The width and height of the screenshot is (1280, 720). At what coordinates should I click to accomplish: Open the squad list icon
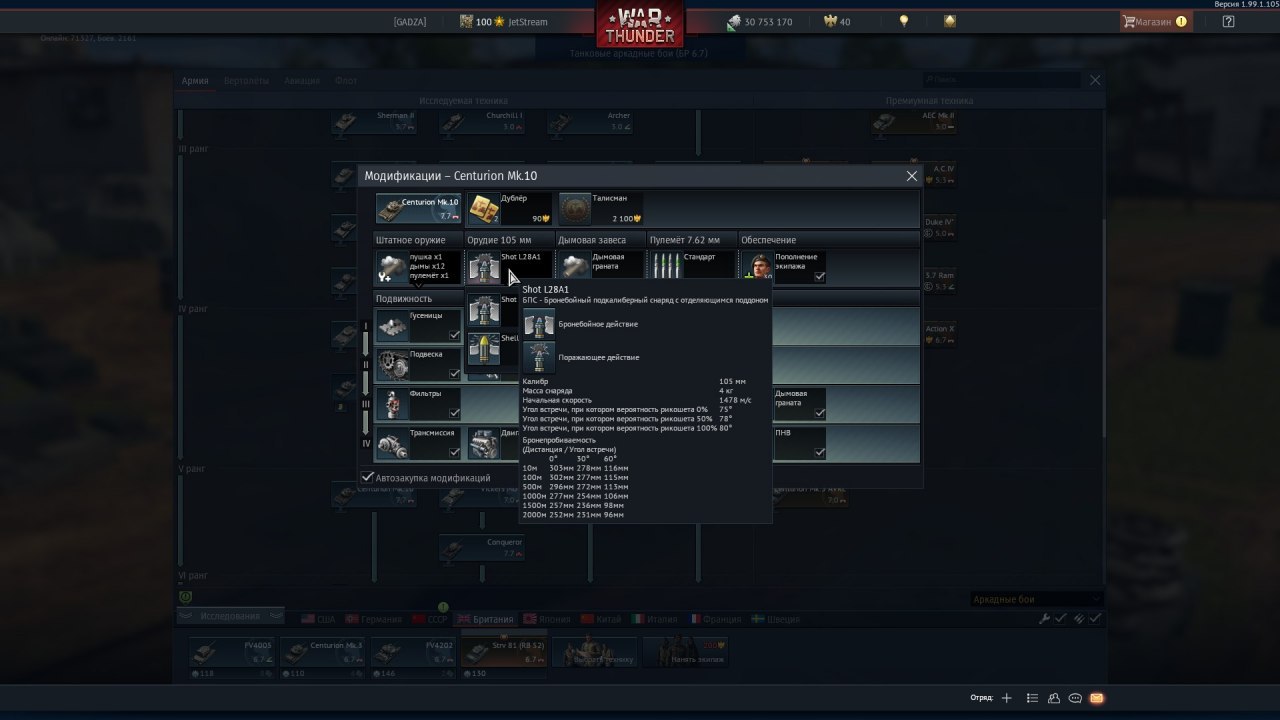(x=1032, y=698)
